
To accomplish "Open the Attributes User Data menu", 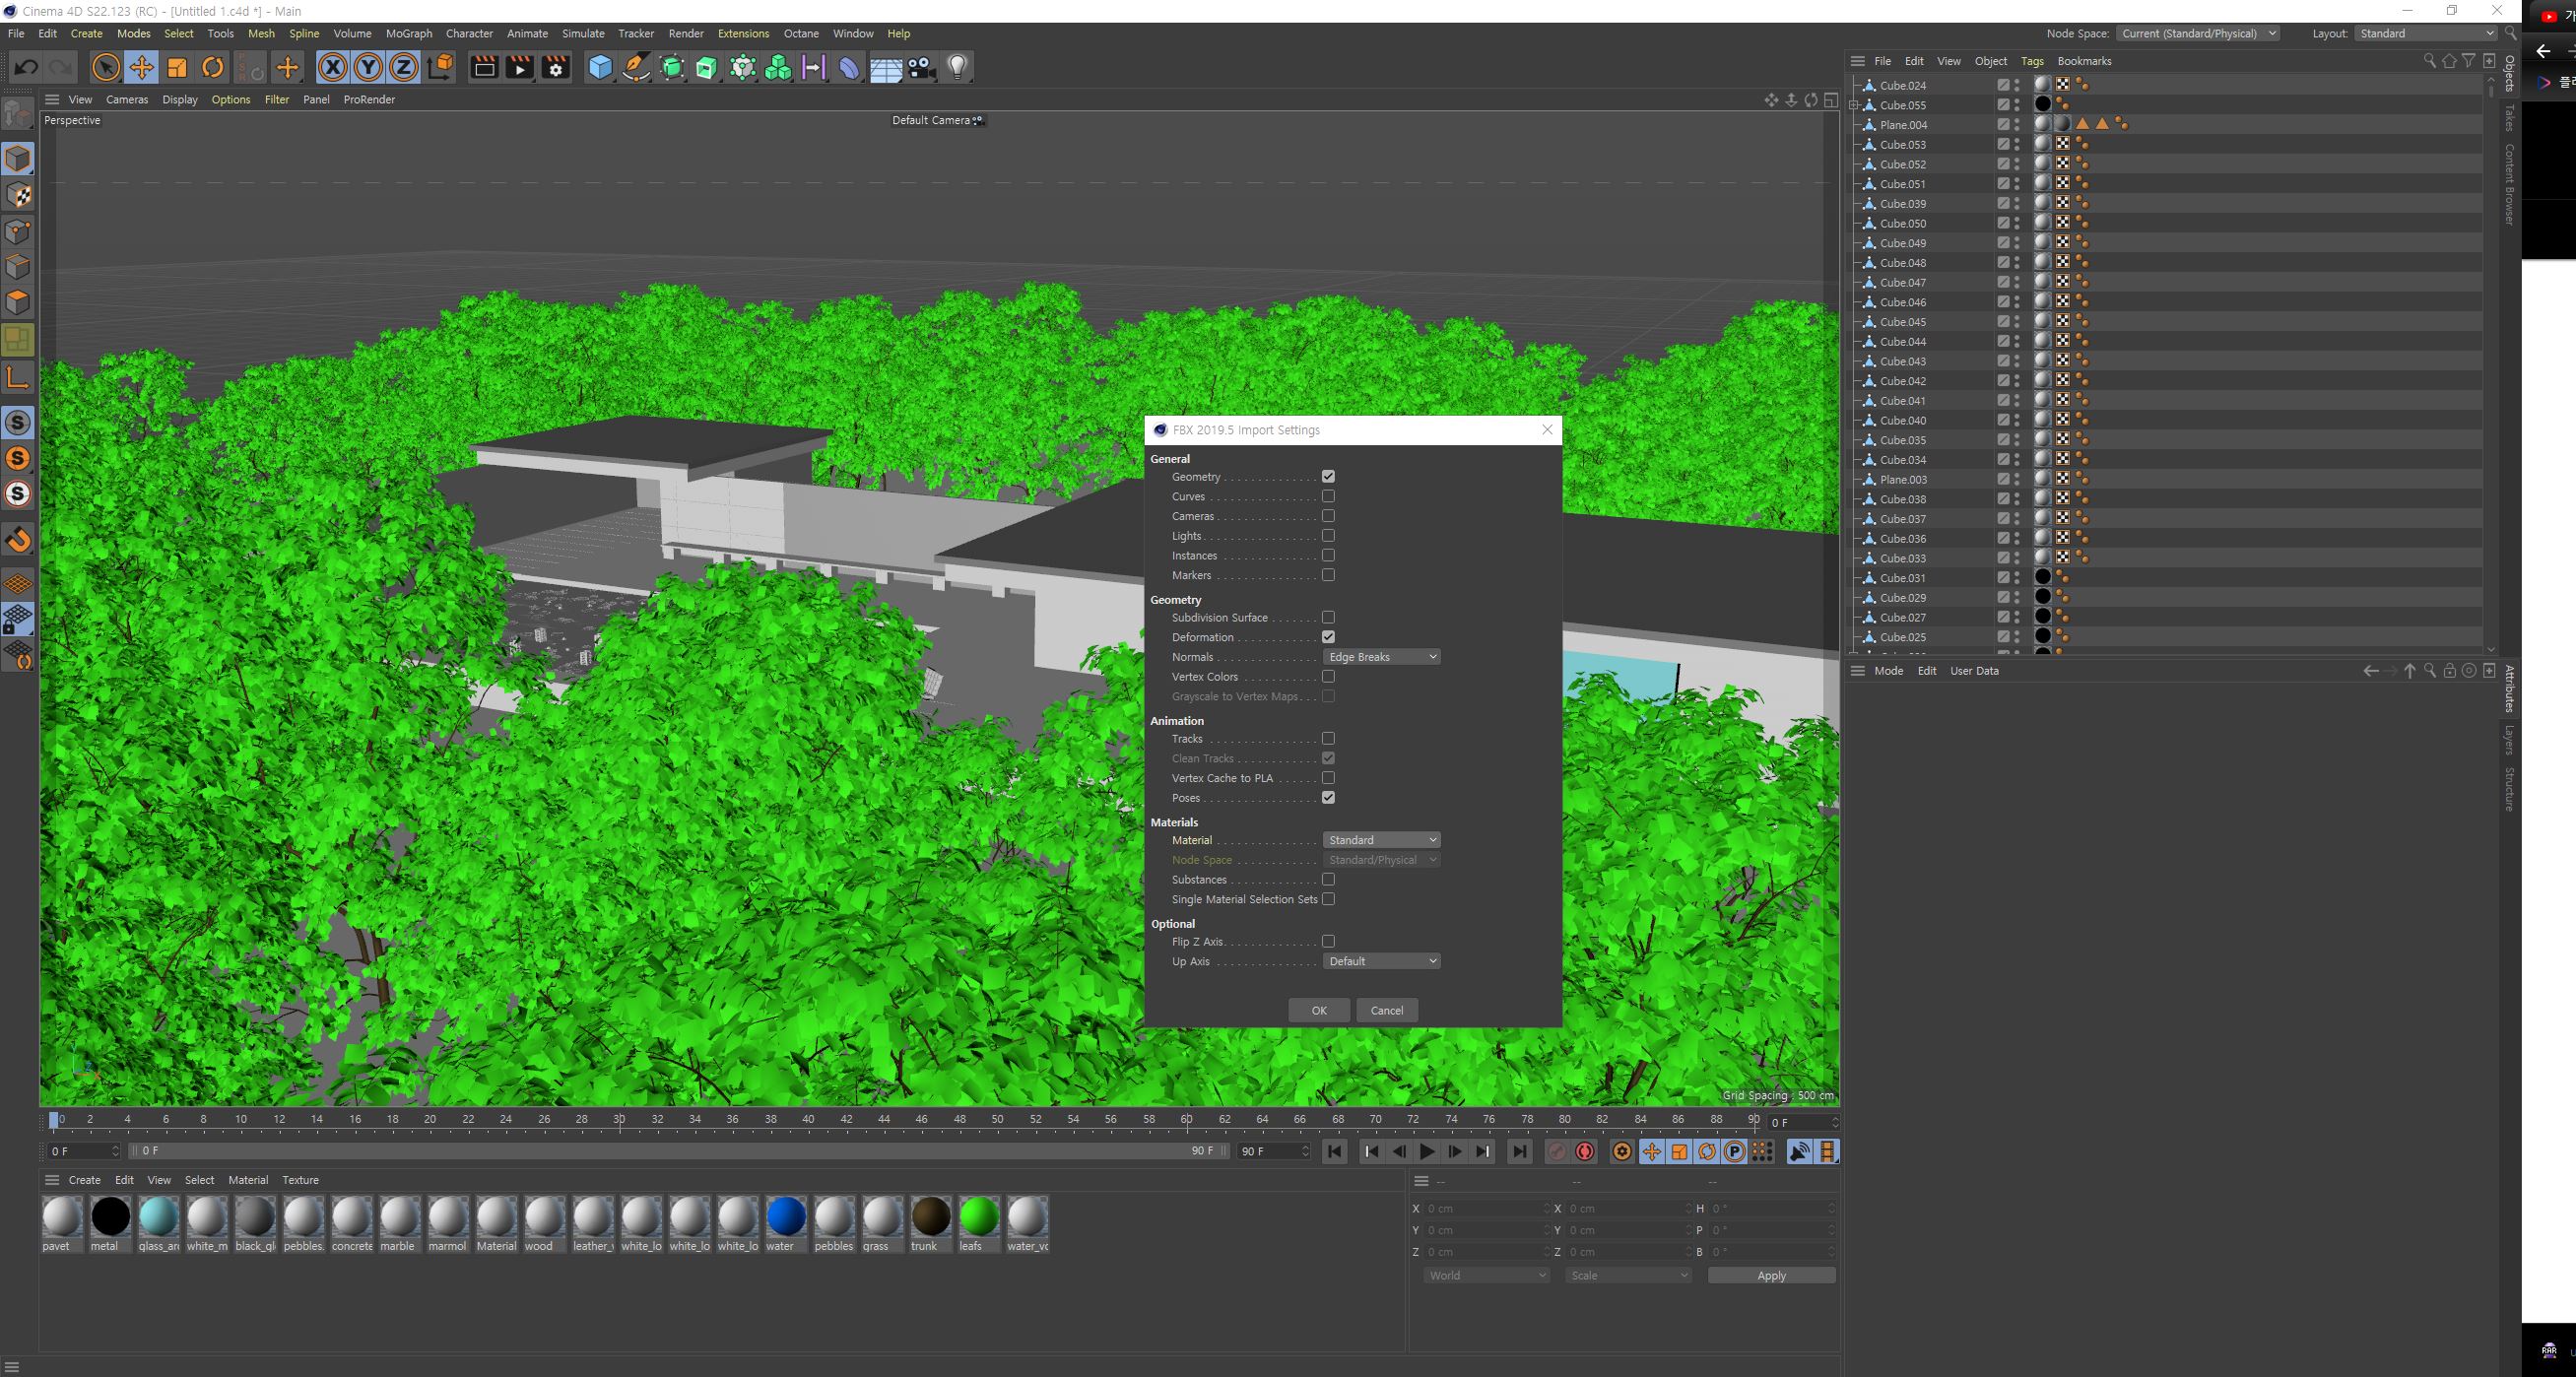I will click(1974, 671).
